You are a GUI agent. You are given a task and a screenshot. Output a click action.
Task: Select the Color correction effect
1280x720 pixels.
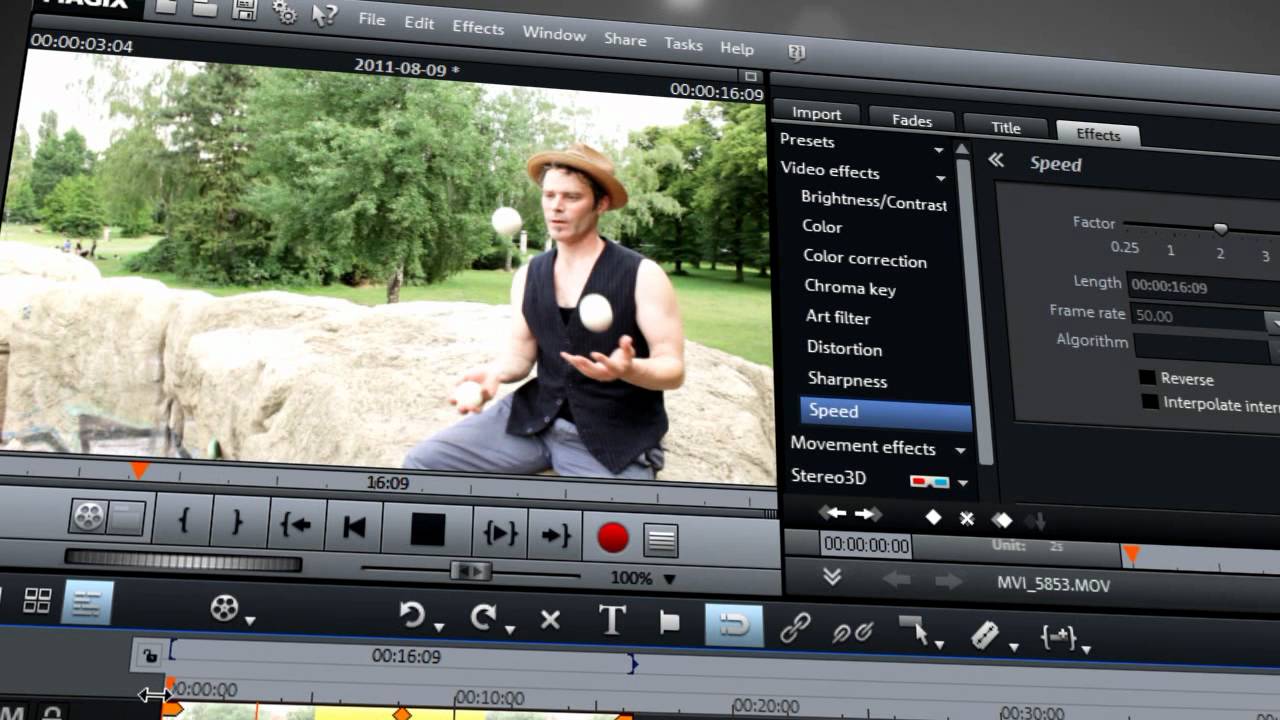point(865,259)
